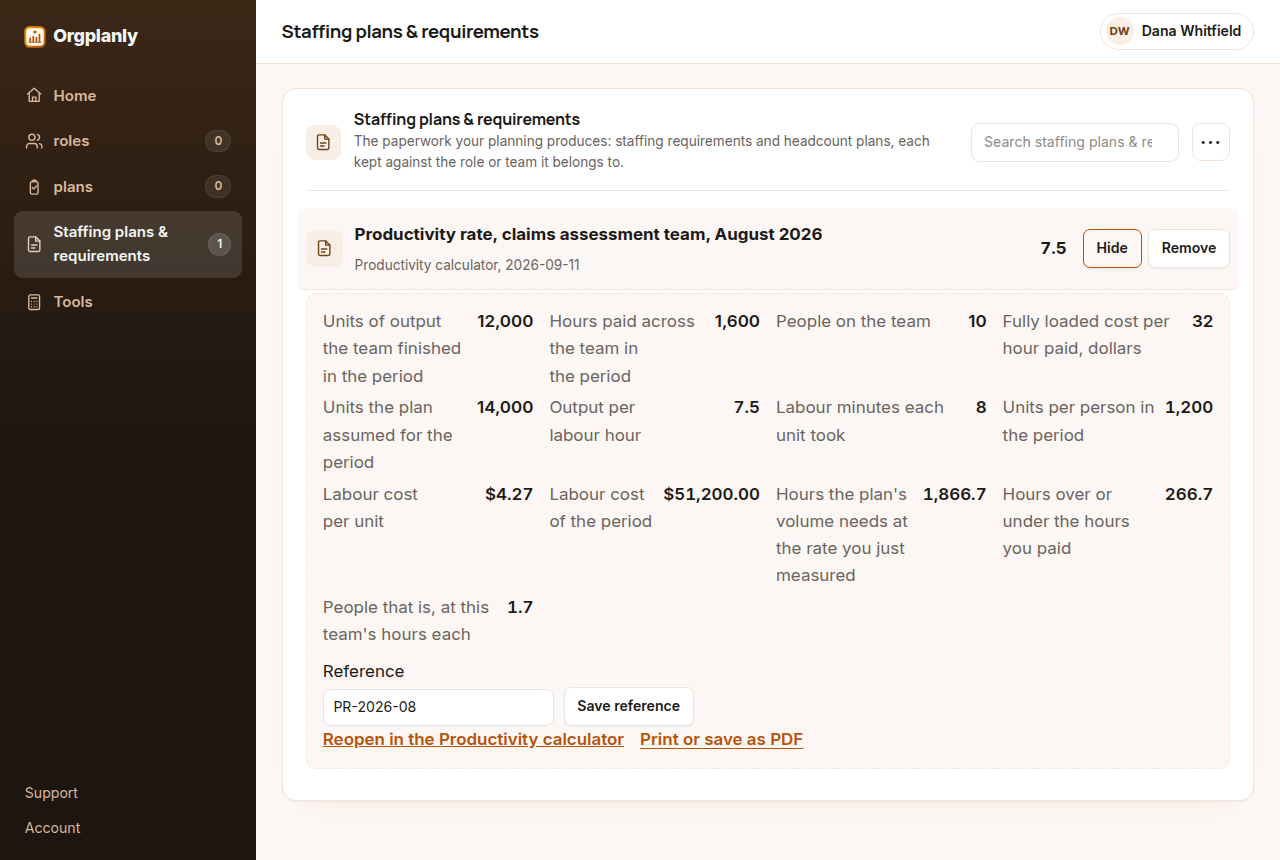Save the reference PR-2026-08
This screenshot has width=1280, height=860.
coord(629,706)
